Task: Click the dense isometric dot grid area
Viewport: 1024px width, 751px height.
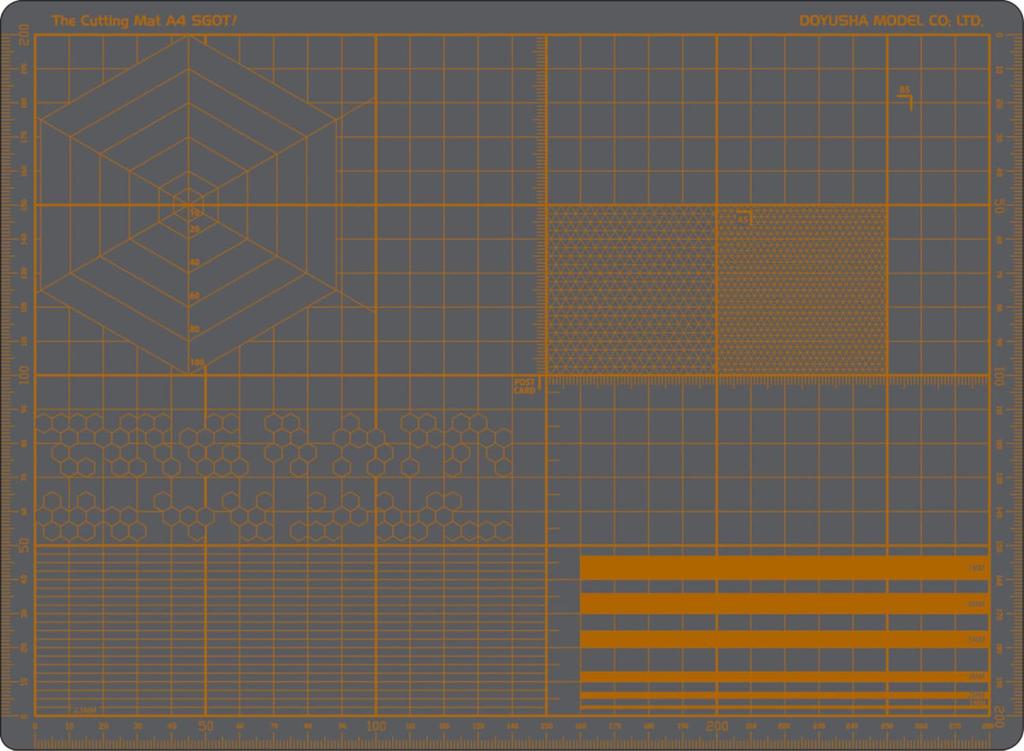Action: coord(800,290)
